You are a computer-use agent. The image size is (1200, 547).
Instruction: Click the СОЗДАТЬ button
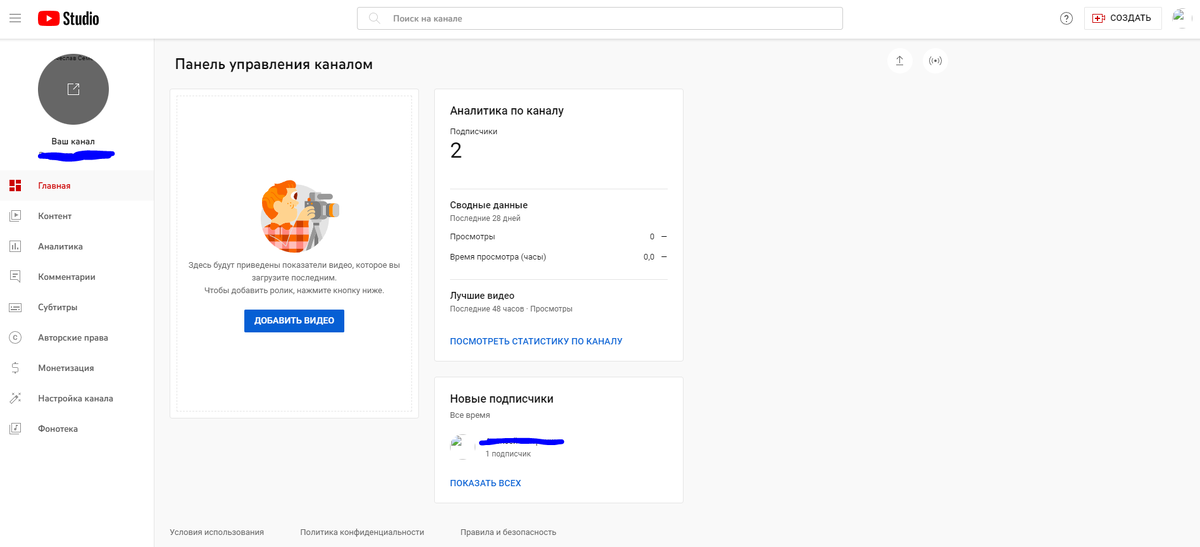(x=1122, y=18)
